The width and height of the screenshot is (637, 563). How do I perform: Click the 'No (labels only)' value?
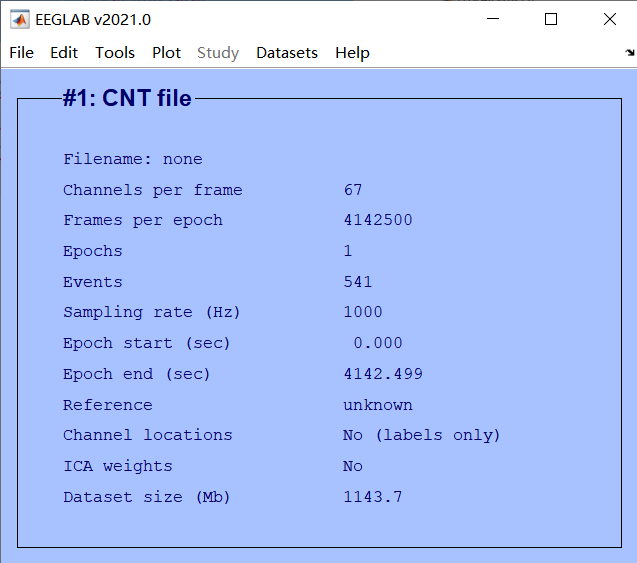coord(421,435)
